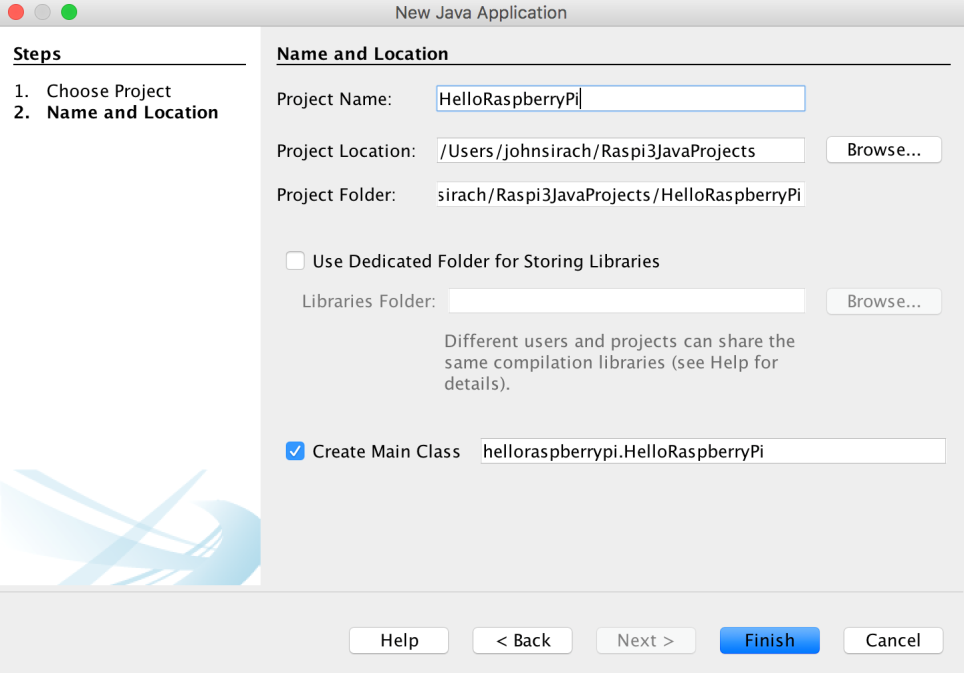Cancel the New Java Application wizard
This screenshot has width=964, height=673.
click(x=893, y=640)
